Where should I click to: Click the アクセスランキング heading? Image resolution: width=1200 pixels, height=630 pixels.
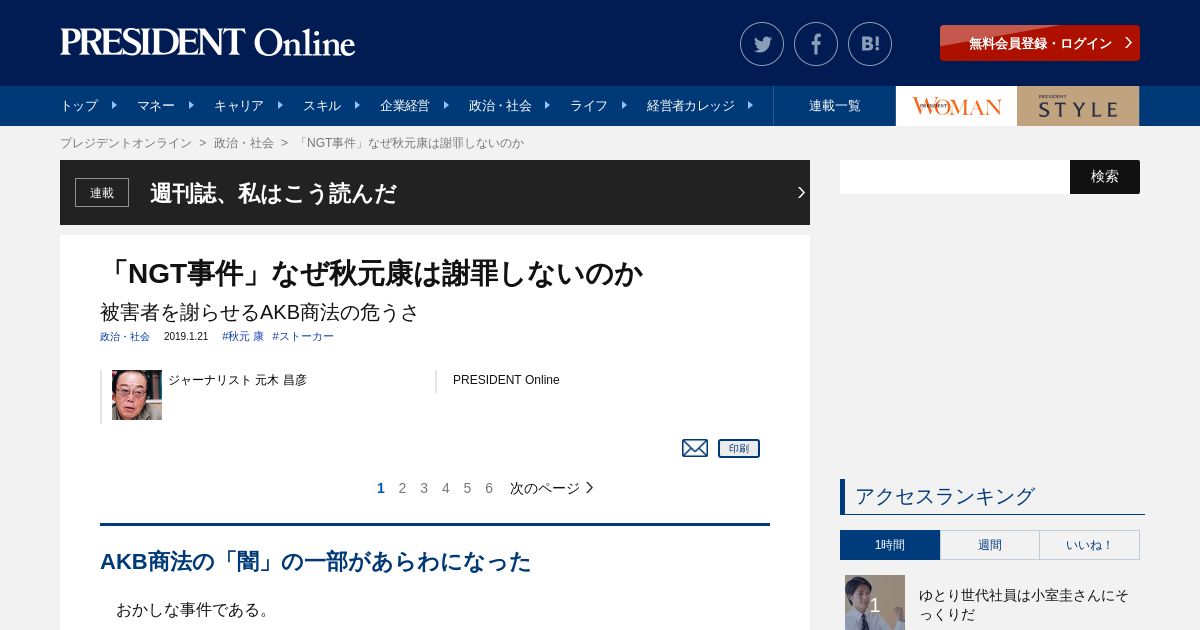click(x=945, y=496)
